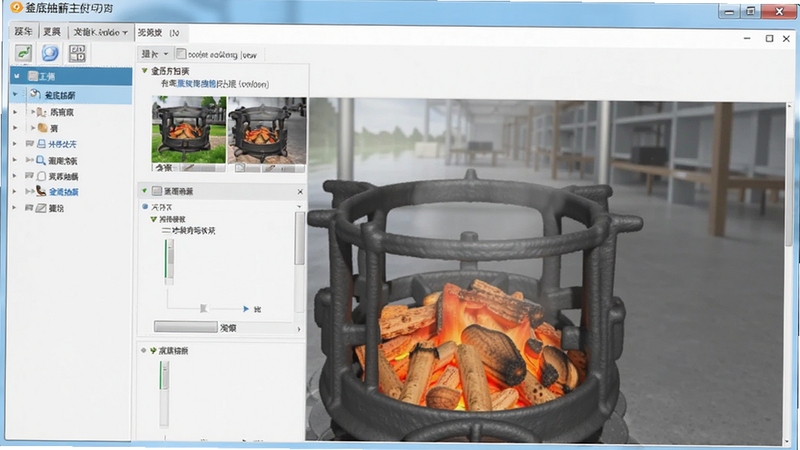Screen dimensions: 800x450
Task: Expand the outer arrow on the person-document row
Action: pyautogui.click(x=15, y=112)
